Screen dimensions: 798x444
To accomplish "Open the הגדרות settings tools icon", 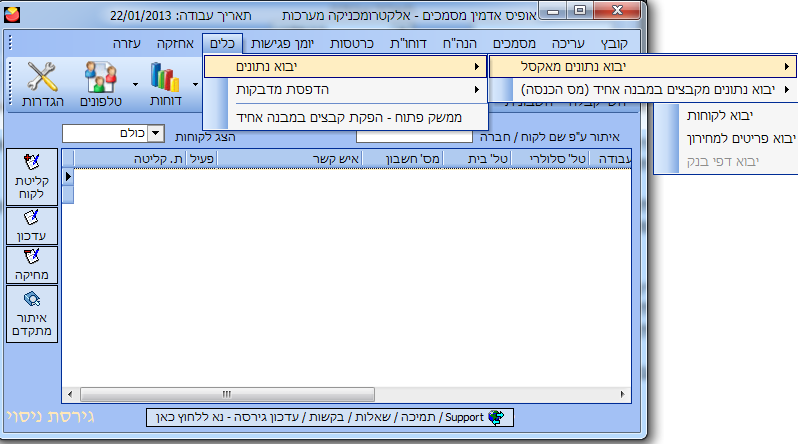I will [42, 84].
